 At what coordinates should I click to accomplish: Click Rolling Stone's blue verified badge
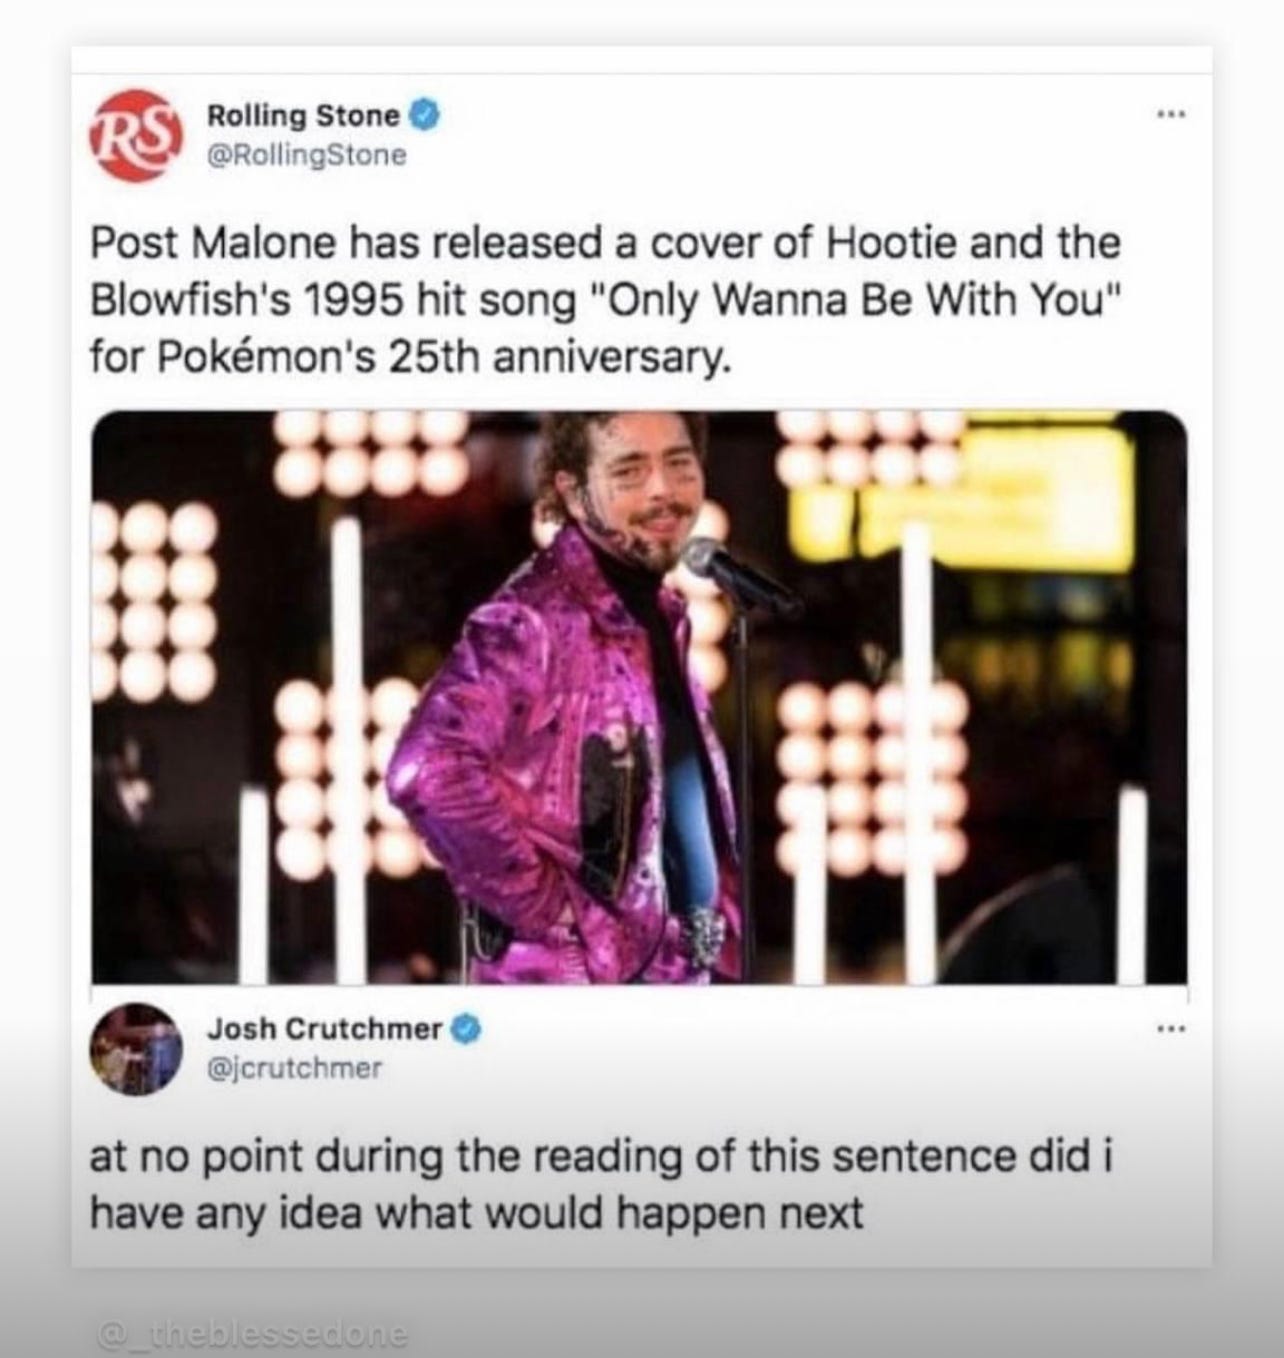pos(424,116)
